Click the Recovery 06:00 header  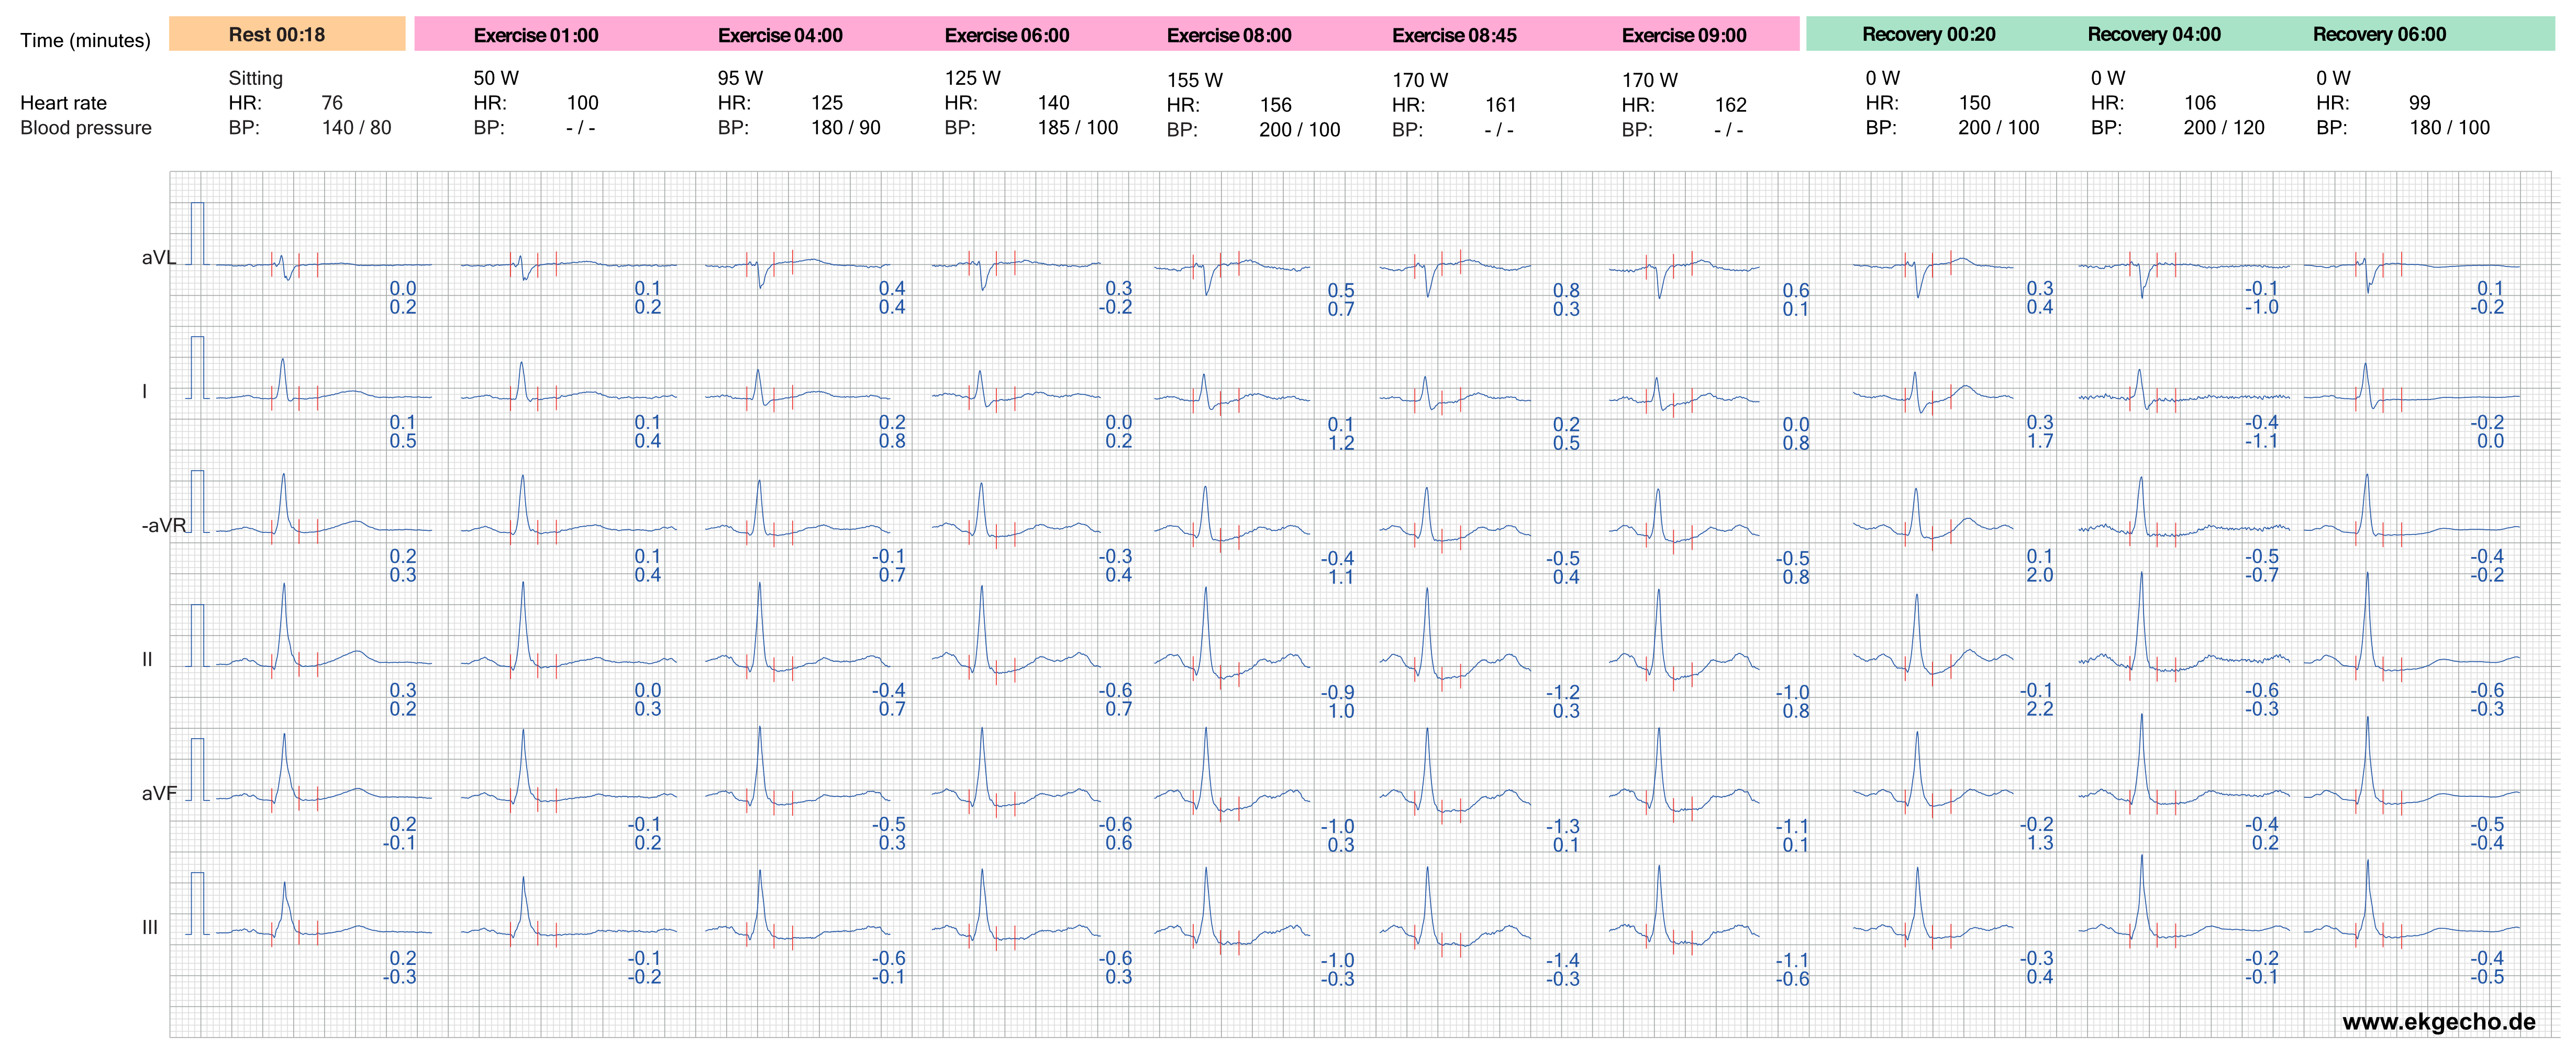coord(2380,34)
